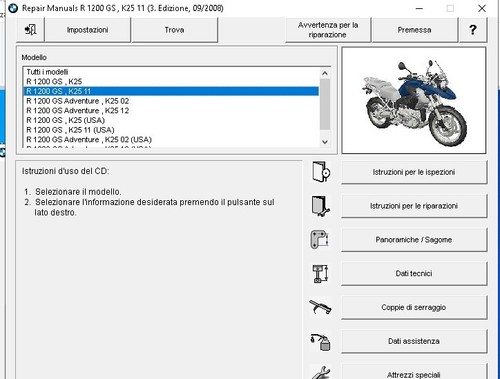500x379 pixels.
Task: Click the blue motorcycle image
Action: [x=414, y=101]
